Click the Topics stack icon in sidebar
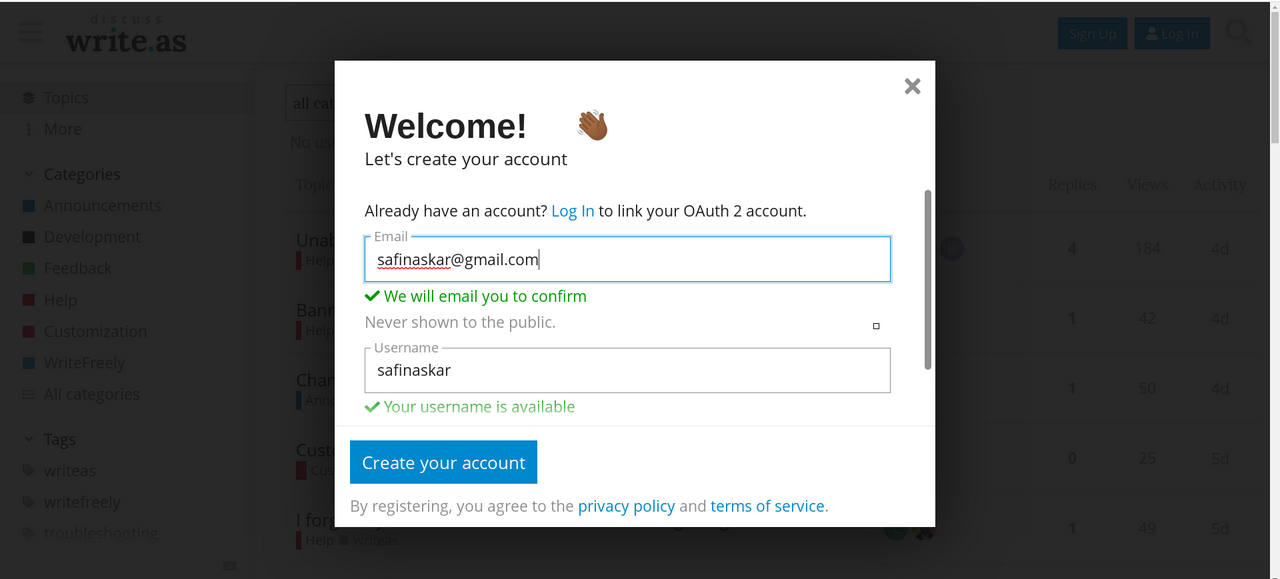The image size is (1280, 579). pyautogui.click(x=29, y=98)
